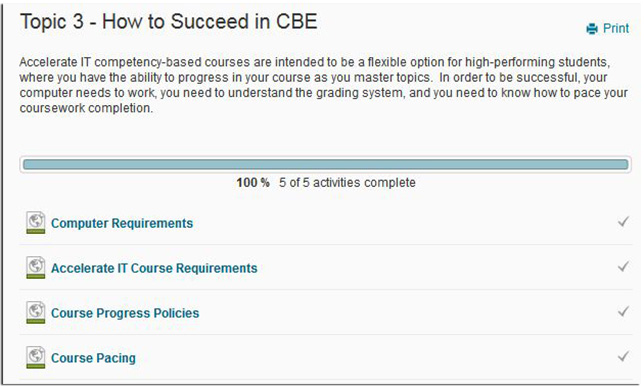This screenshot has width=644, height=387.
Task: Toggle completion checkmark for Course Pacing
Action: click(x=623, y=356)
